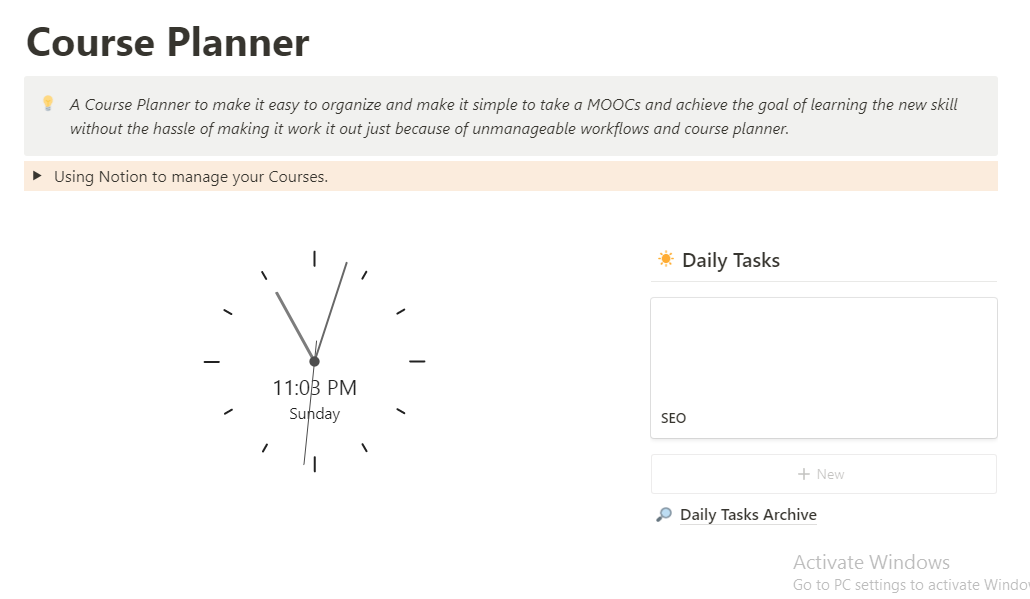1030x599 pixels.
Task: Open Daily Tasks Archive
Action: point(747,514)
